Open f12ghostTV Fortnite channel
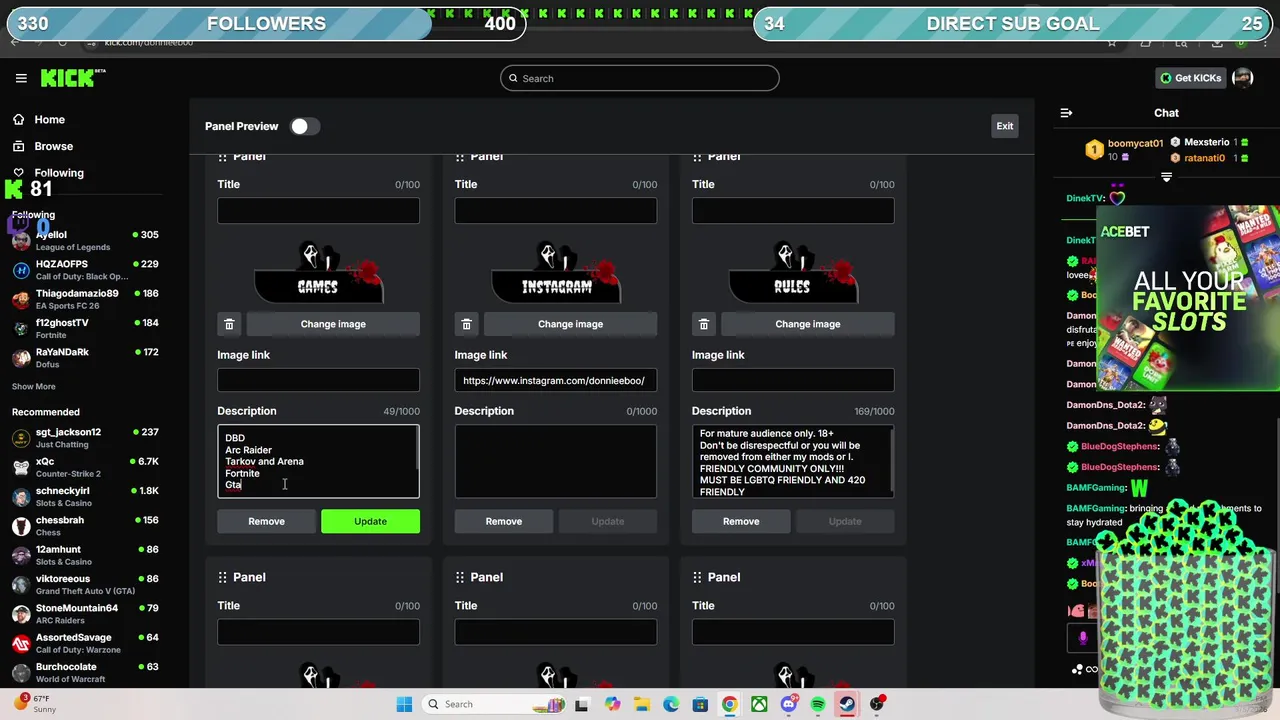 [x=85, y=329]
